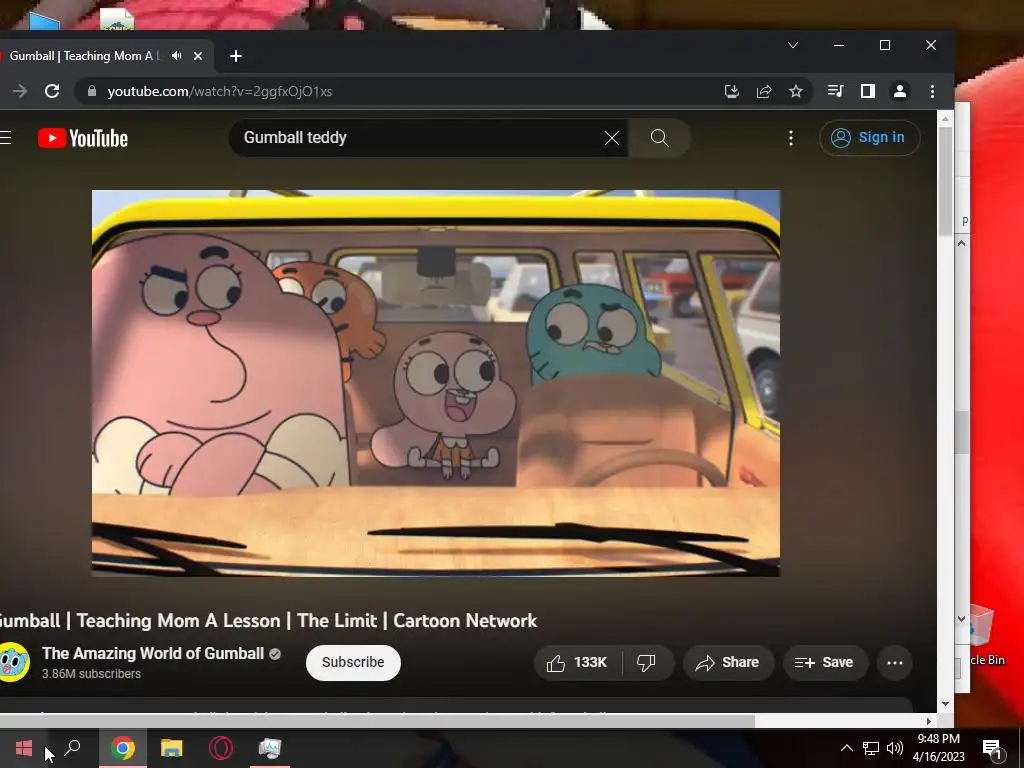The image size is (1024, 768).
Task: Bookmark this tab with the star icon
Action: pos(795,91)
